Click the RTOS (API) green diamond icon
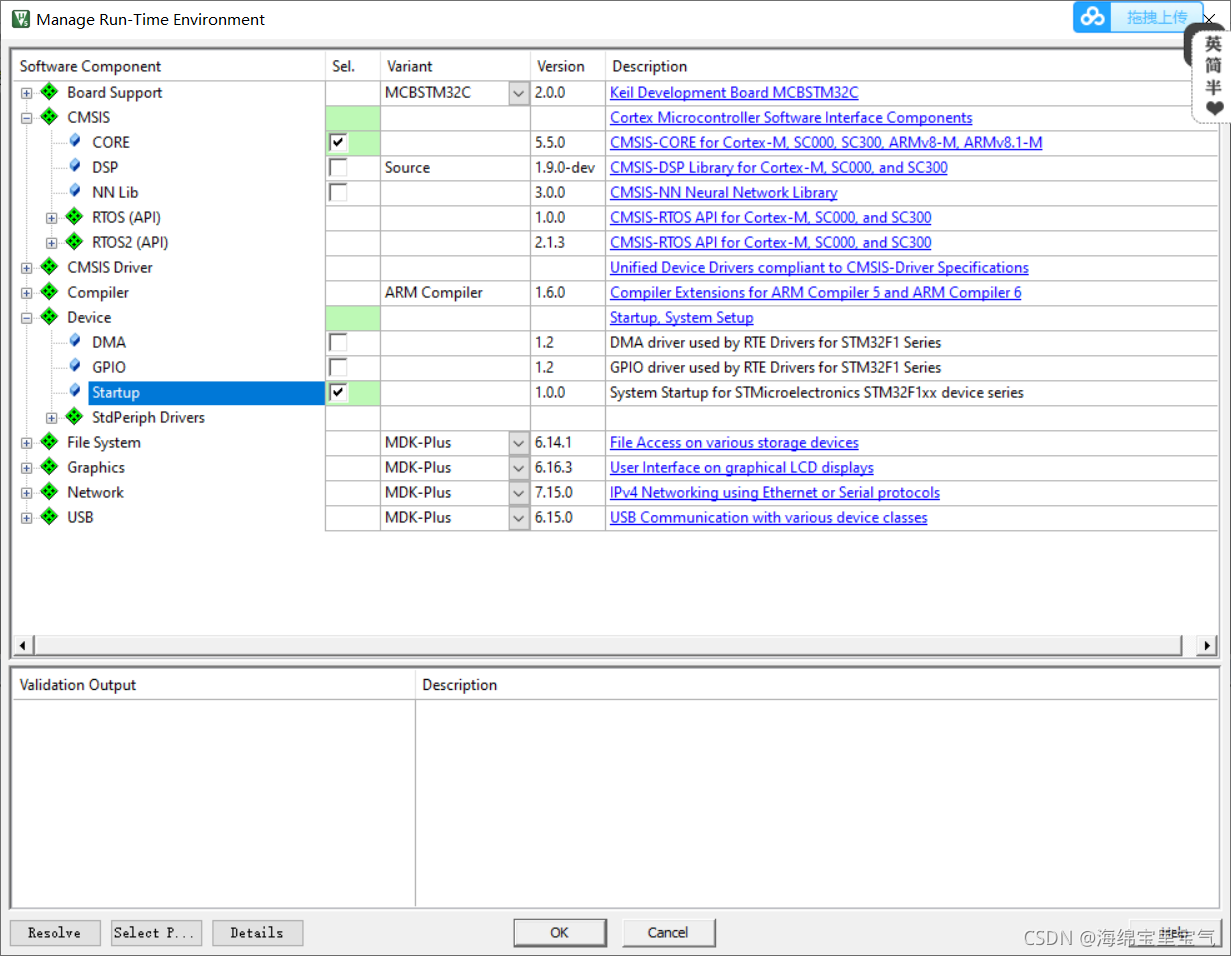The height and width of the screenshot is (956, 1231). [x=74, y=217]
